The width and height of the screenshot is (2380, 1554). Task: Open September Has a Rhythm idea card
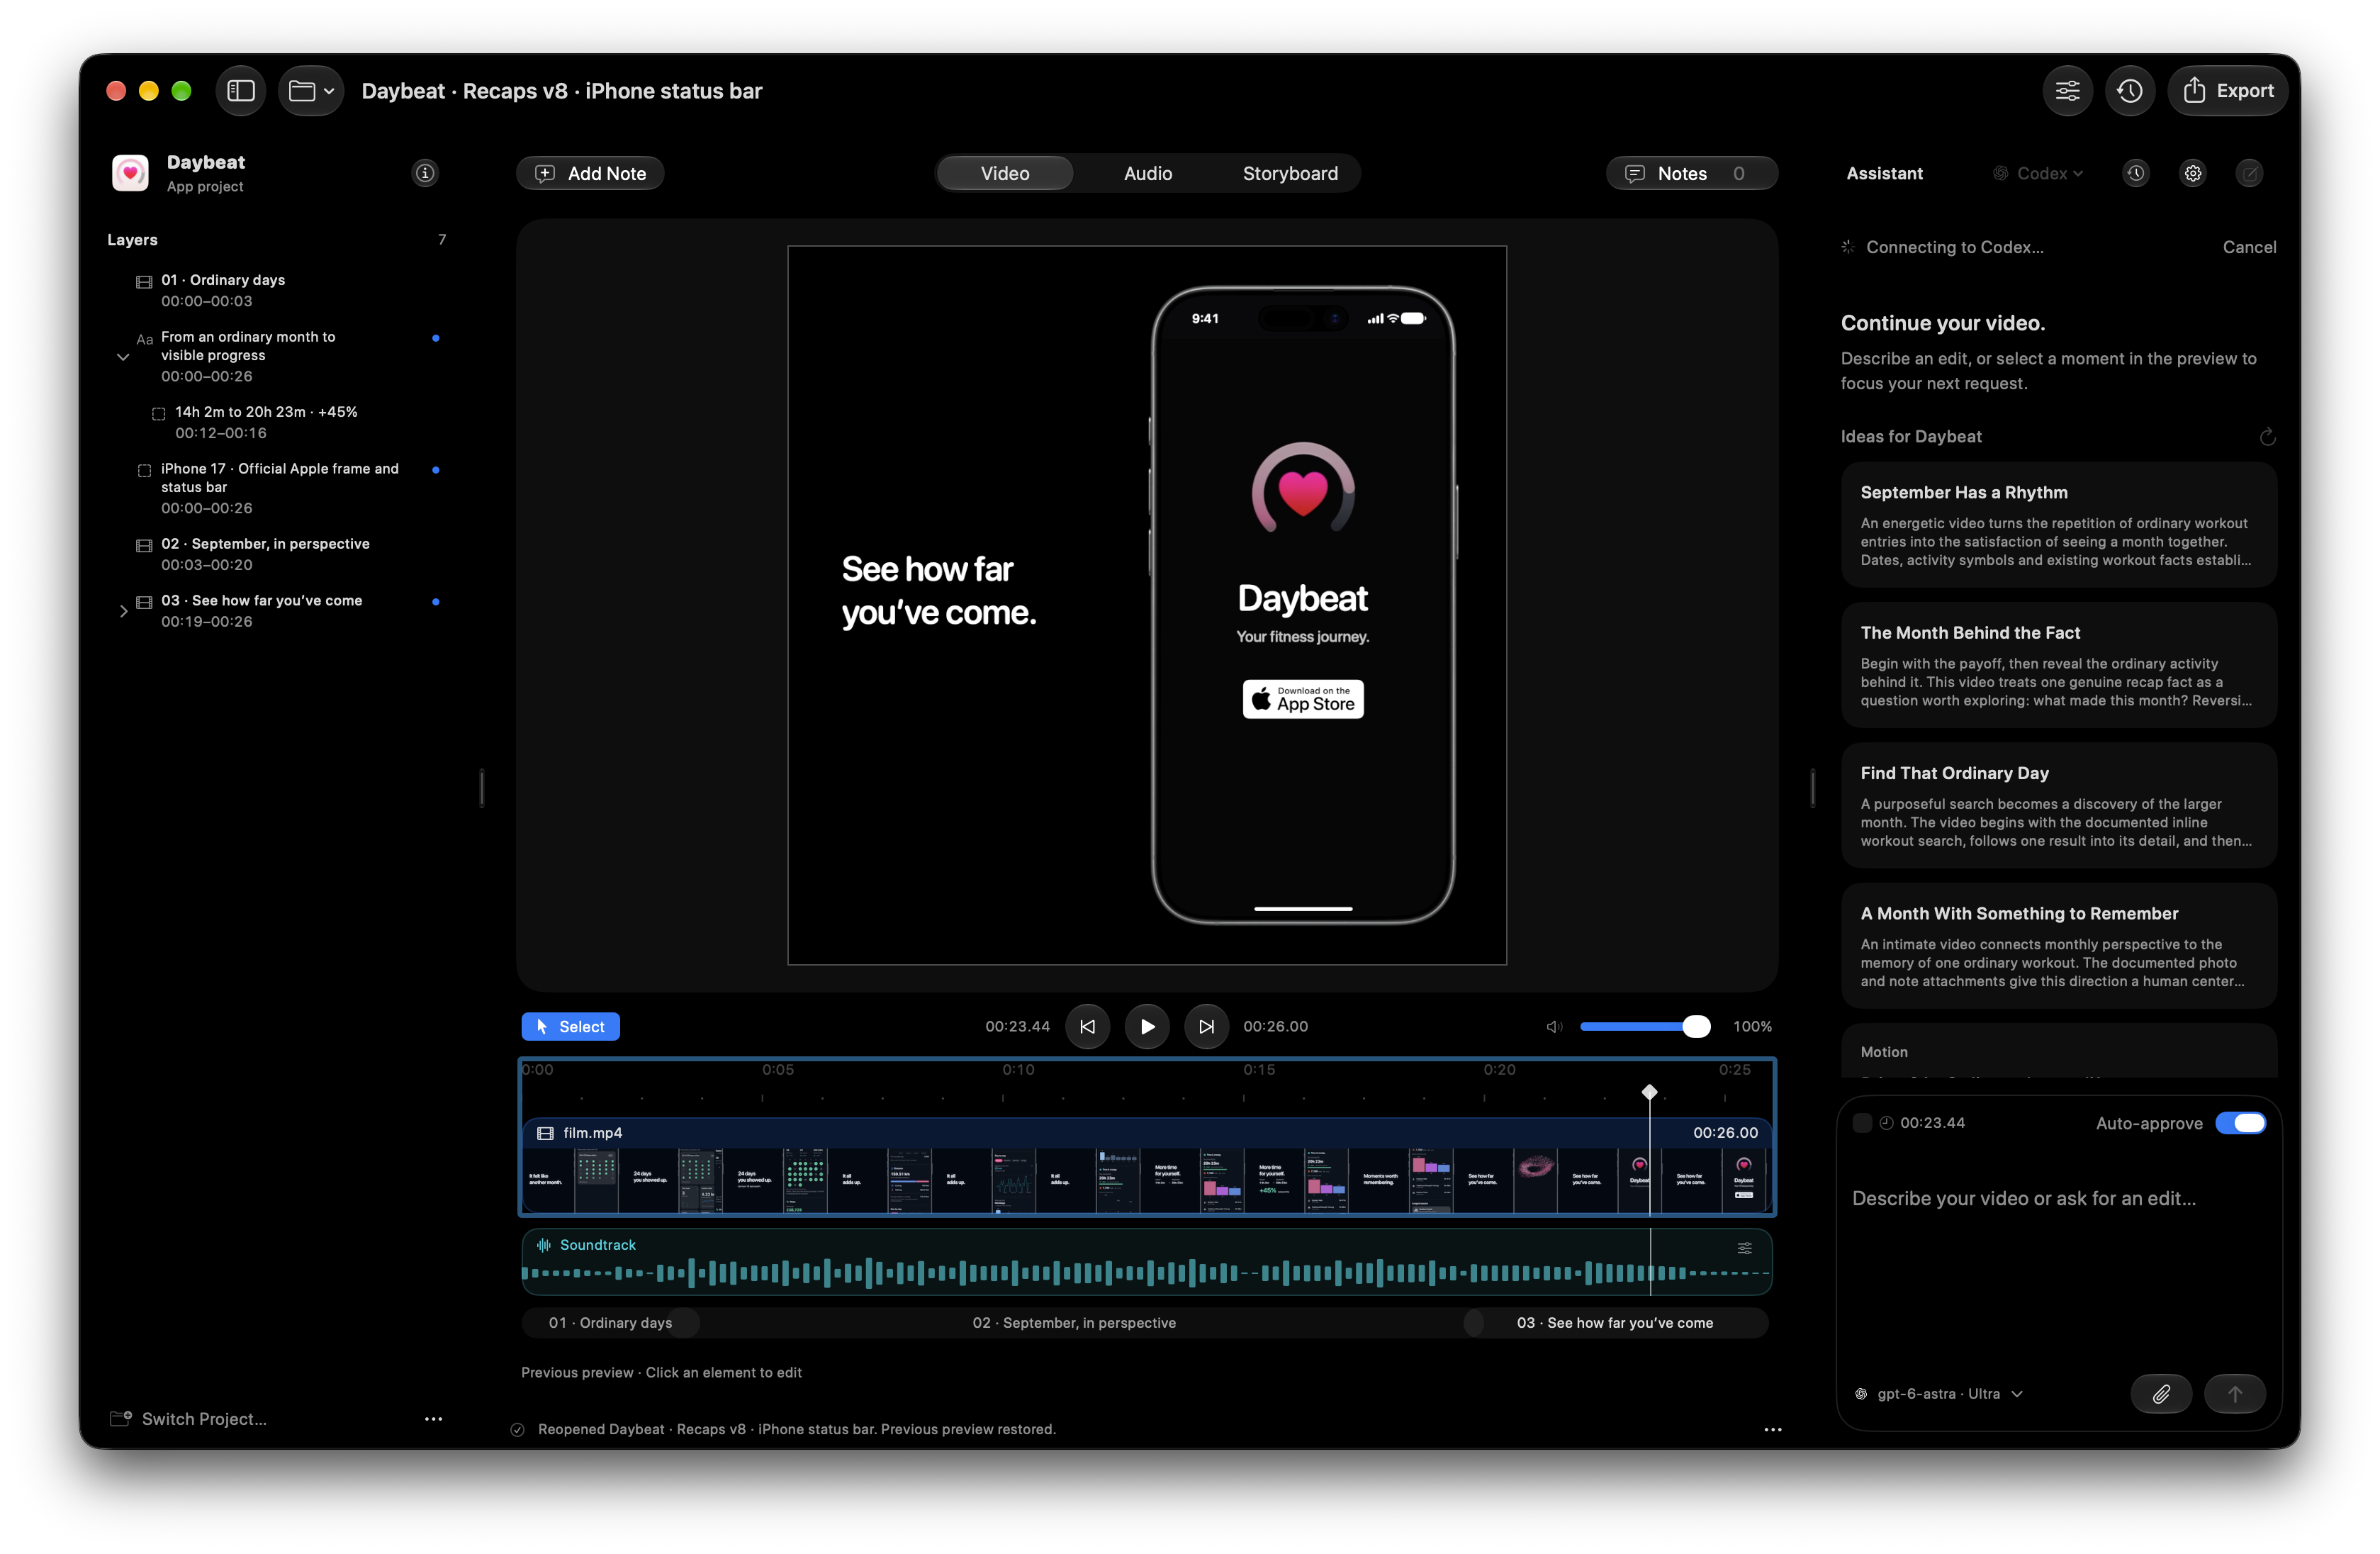coord(2058,524)
